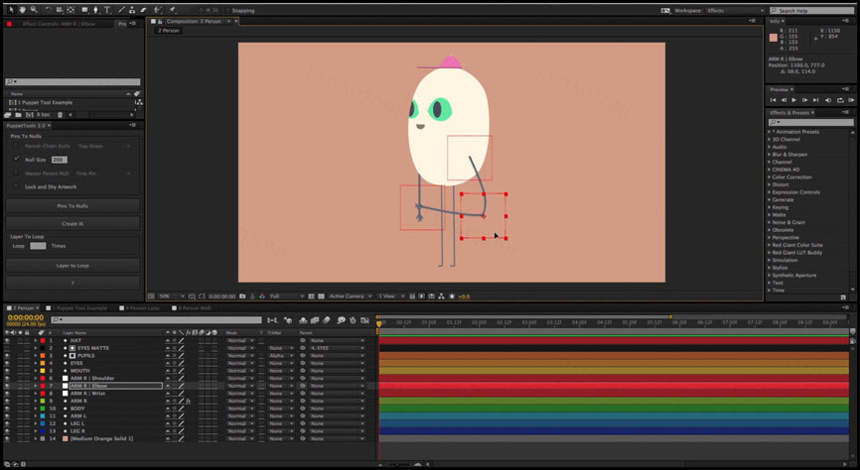Hide the MOUTH layer
The image size is (860, 470).
(x=7, y=371)
